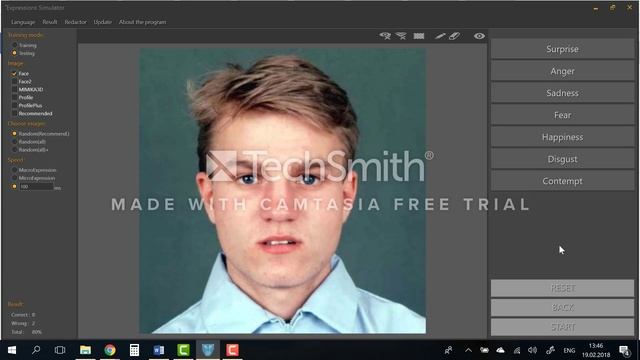Enable the MIMIKA3D checkbox

point(14,89)
